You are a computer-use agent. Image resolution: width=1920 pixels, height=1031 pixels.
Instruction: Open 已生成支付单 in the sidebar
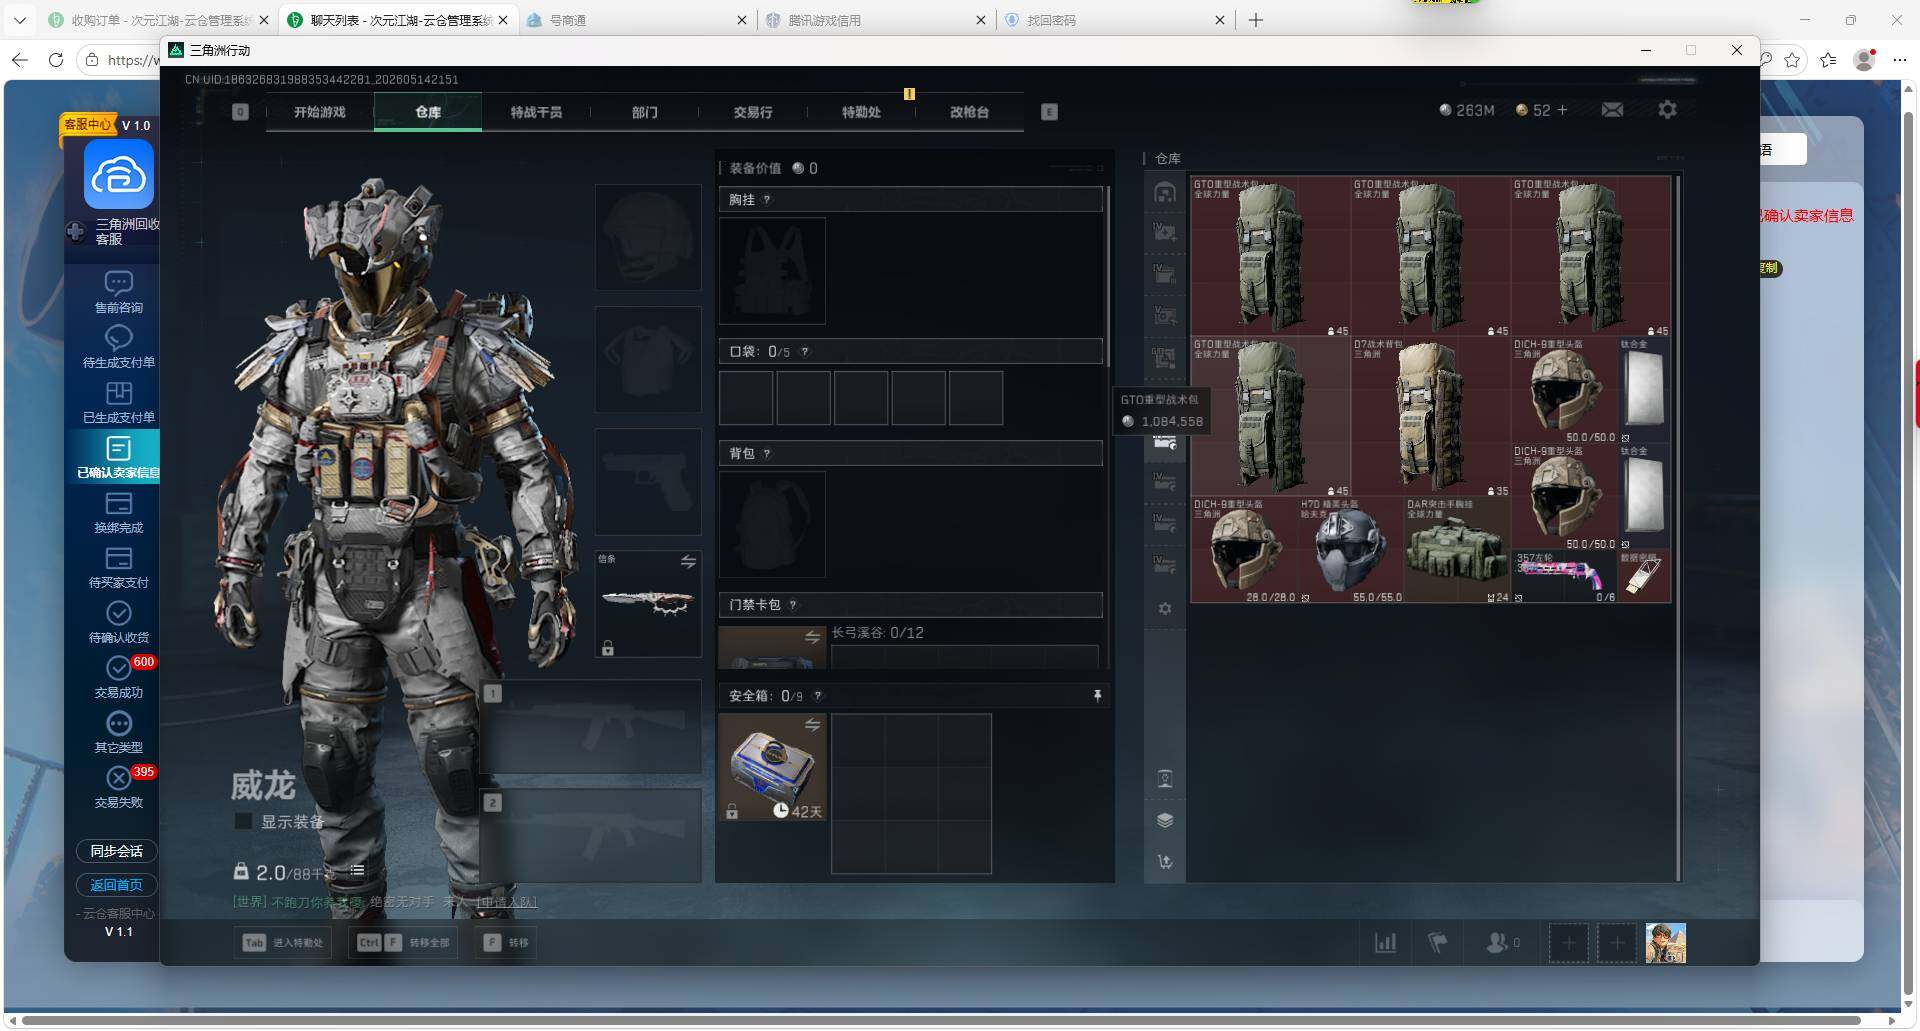pyautogui.click(x=118, y=402)
